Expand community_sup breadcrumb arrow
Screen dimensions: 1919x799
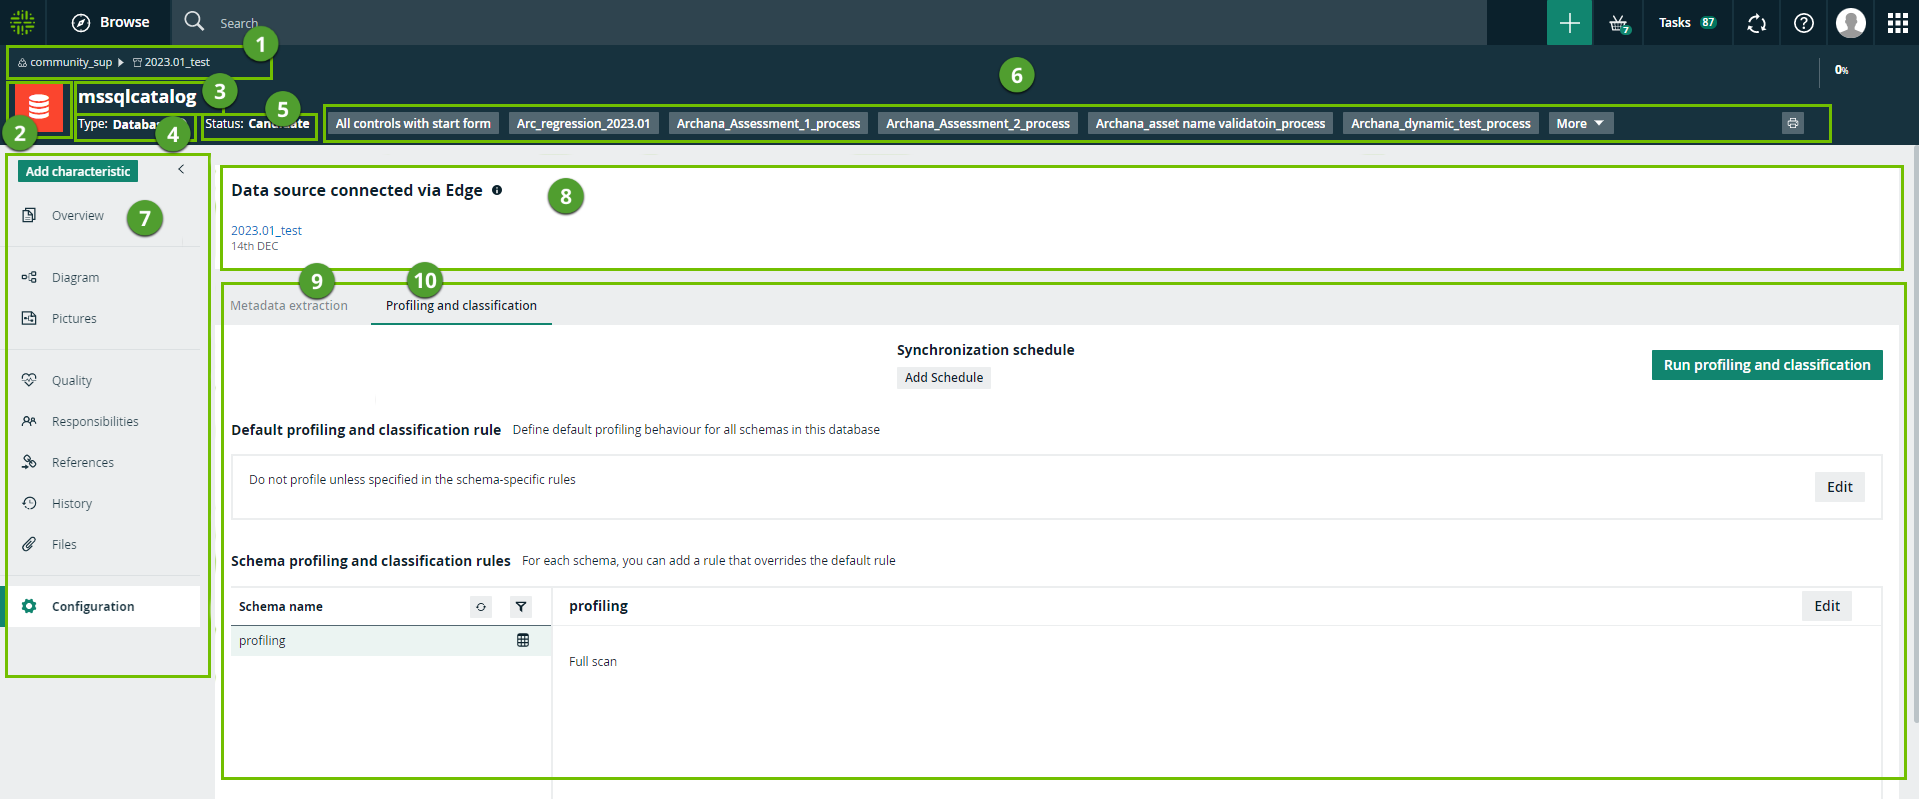point(121,62)
